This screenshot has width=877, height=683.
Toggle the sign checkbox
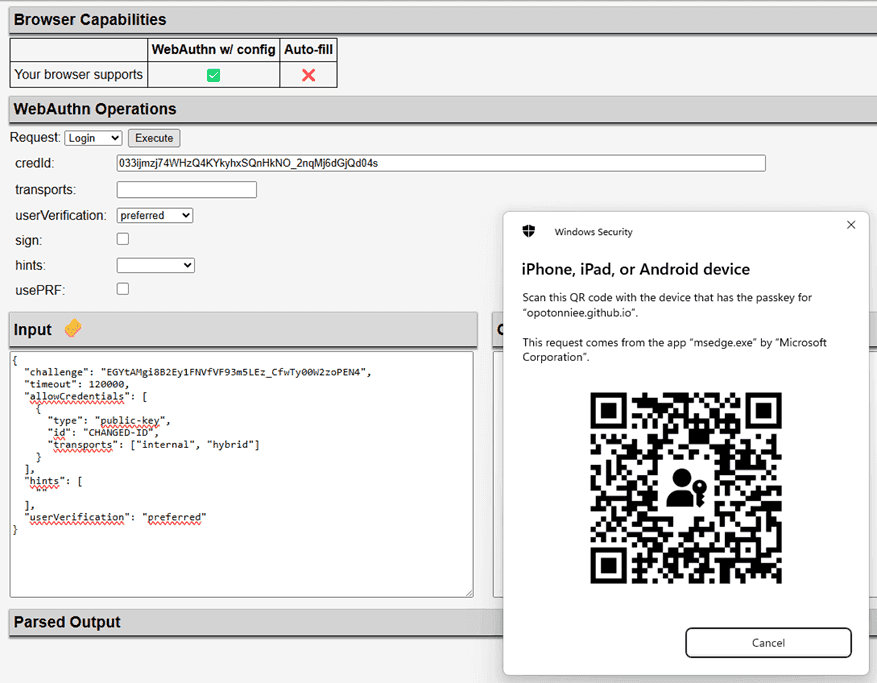(122, 239)
